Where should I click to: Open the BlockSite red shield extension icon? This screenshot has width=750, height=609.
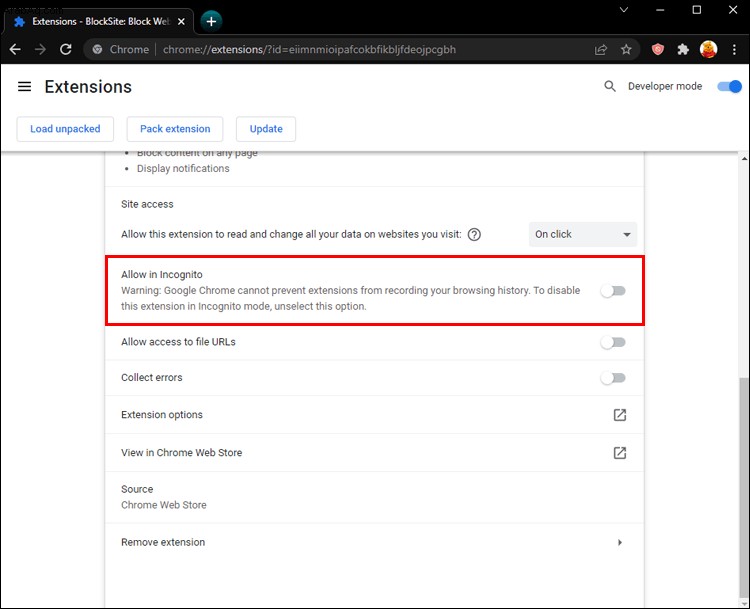pyautogui.click(x=658, y=49)
